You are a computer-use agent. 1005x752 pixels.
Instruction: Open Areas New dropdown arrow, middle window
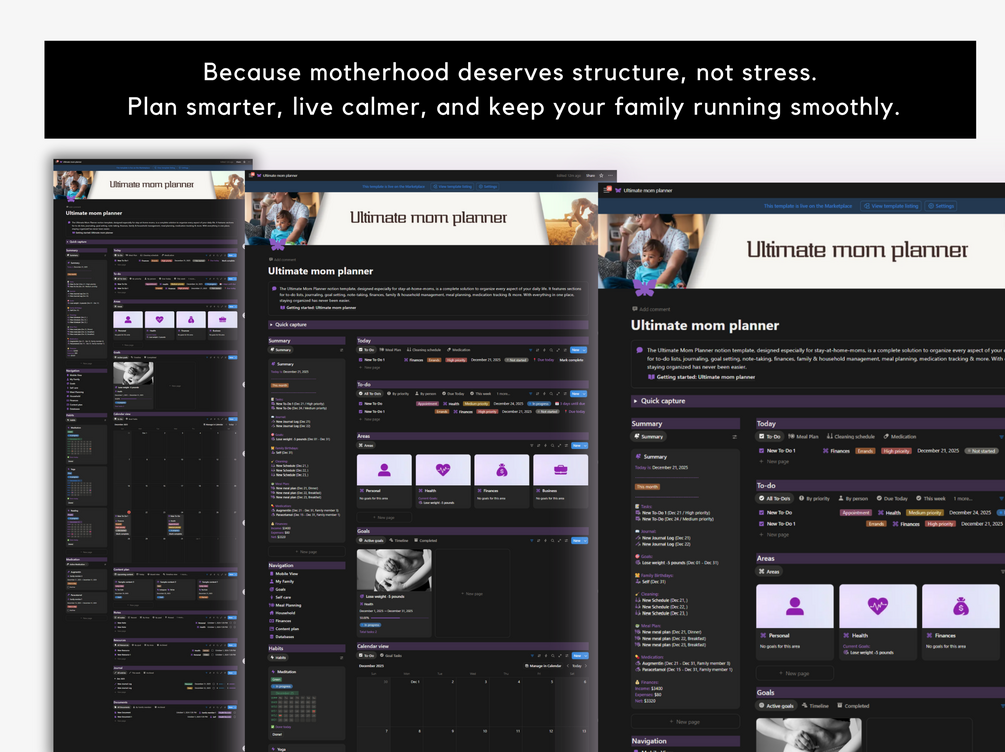[585, 446]
